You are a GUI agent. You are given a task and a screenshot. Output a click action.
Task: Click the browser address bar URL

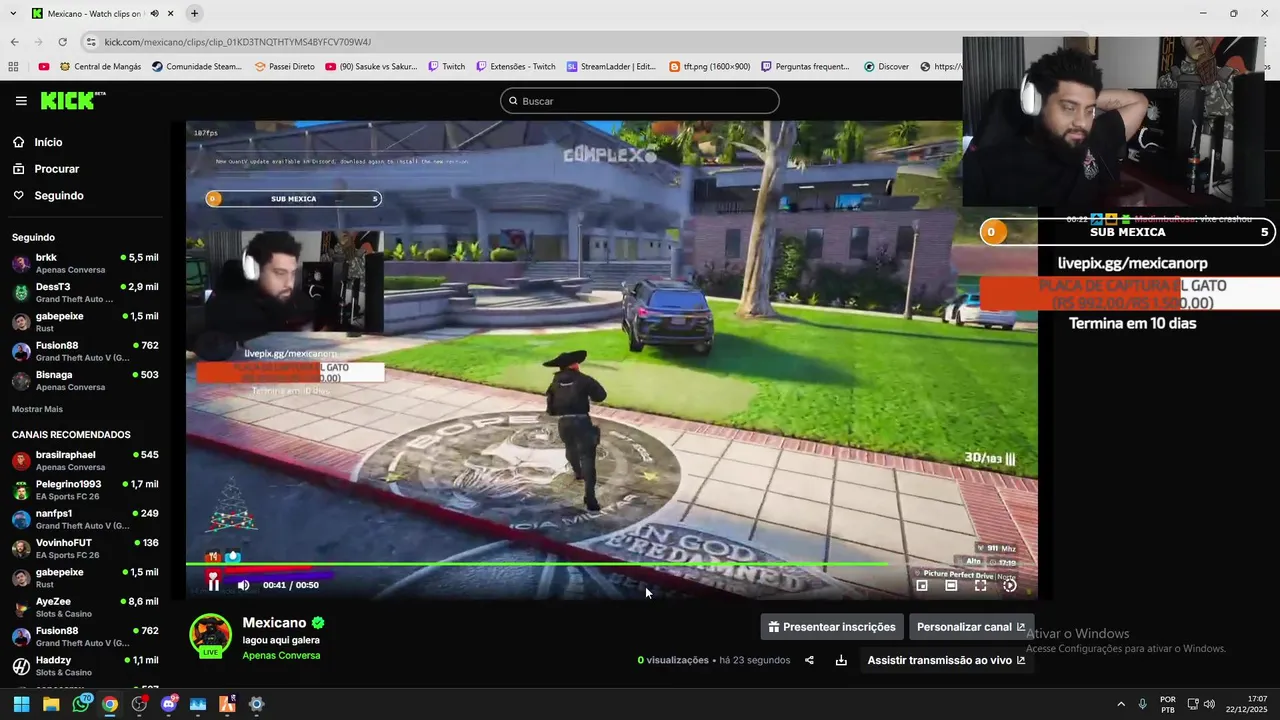(x=237, y=42)
